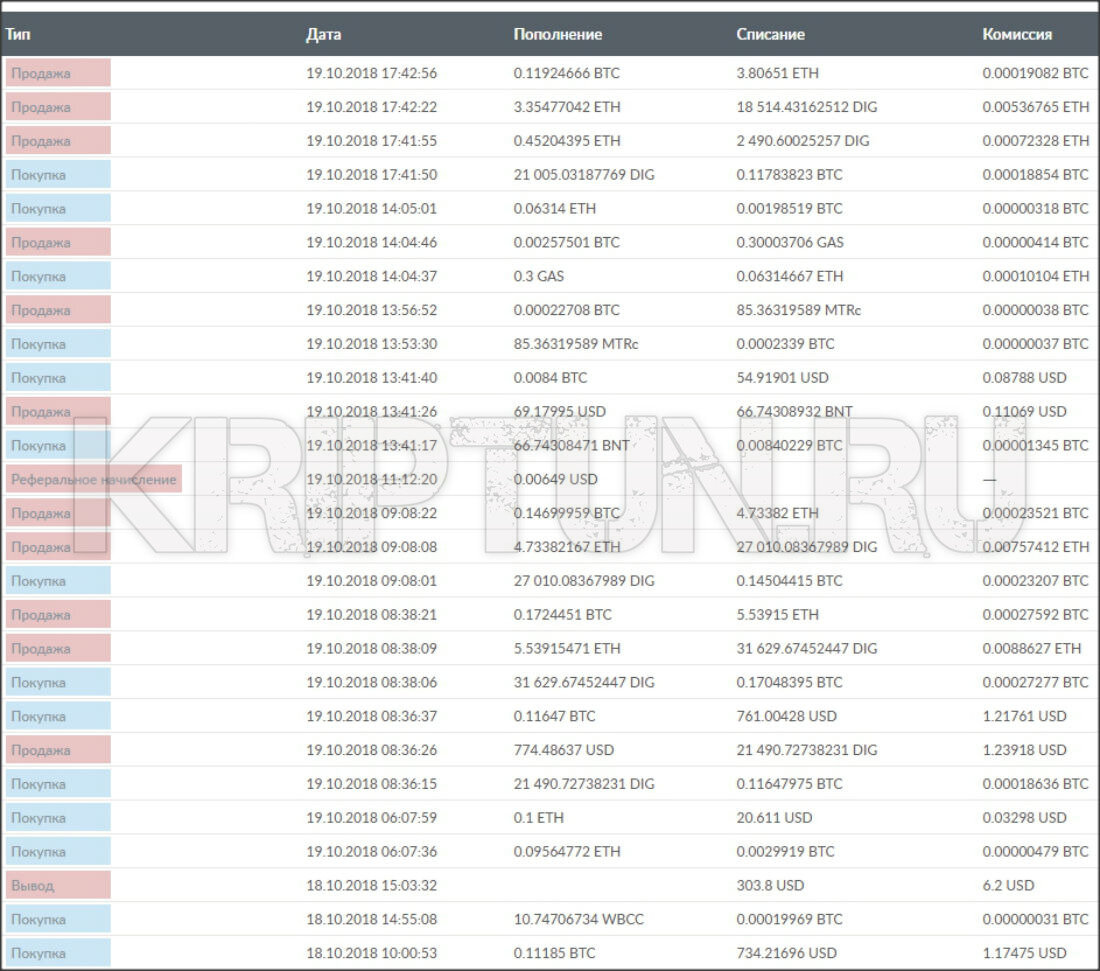Image resolution: width=1100 pixels, height=971 pixels.
Task: Click value 5.53915471 ETH
Action: 567,648
